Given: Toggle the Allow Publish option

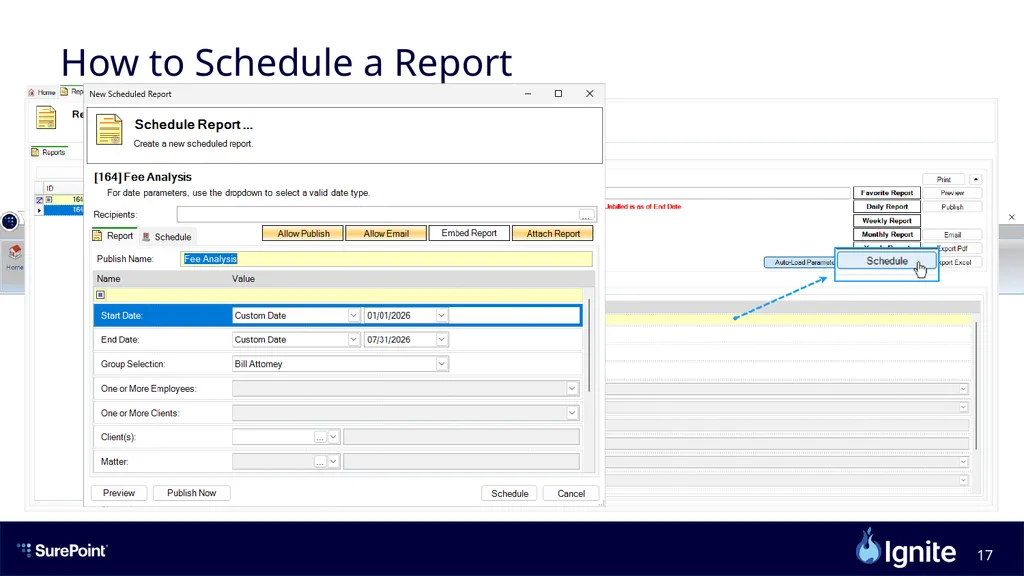Looking at the screenshot, I should click(x=303, y=233).
